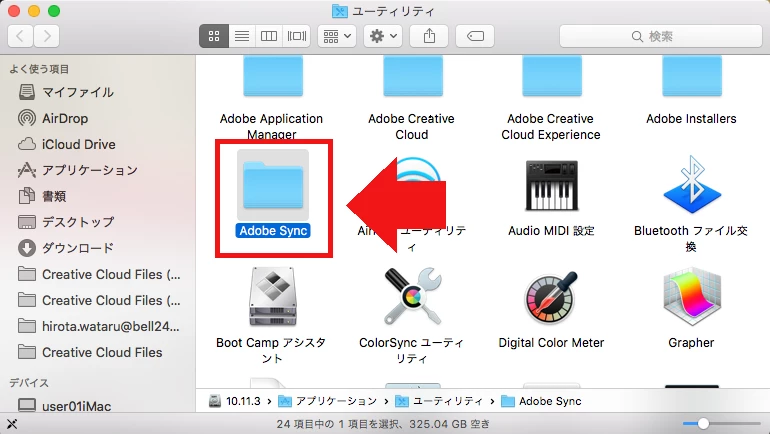770x434 pixels.
Task: Open hirota.wataru@bell24 sidebar folder
Action: tap(97, 326)
